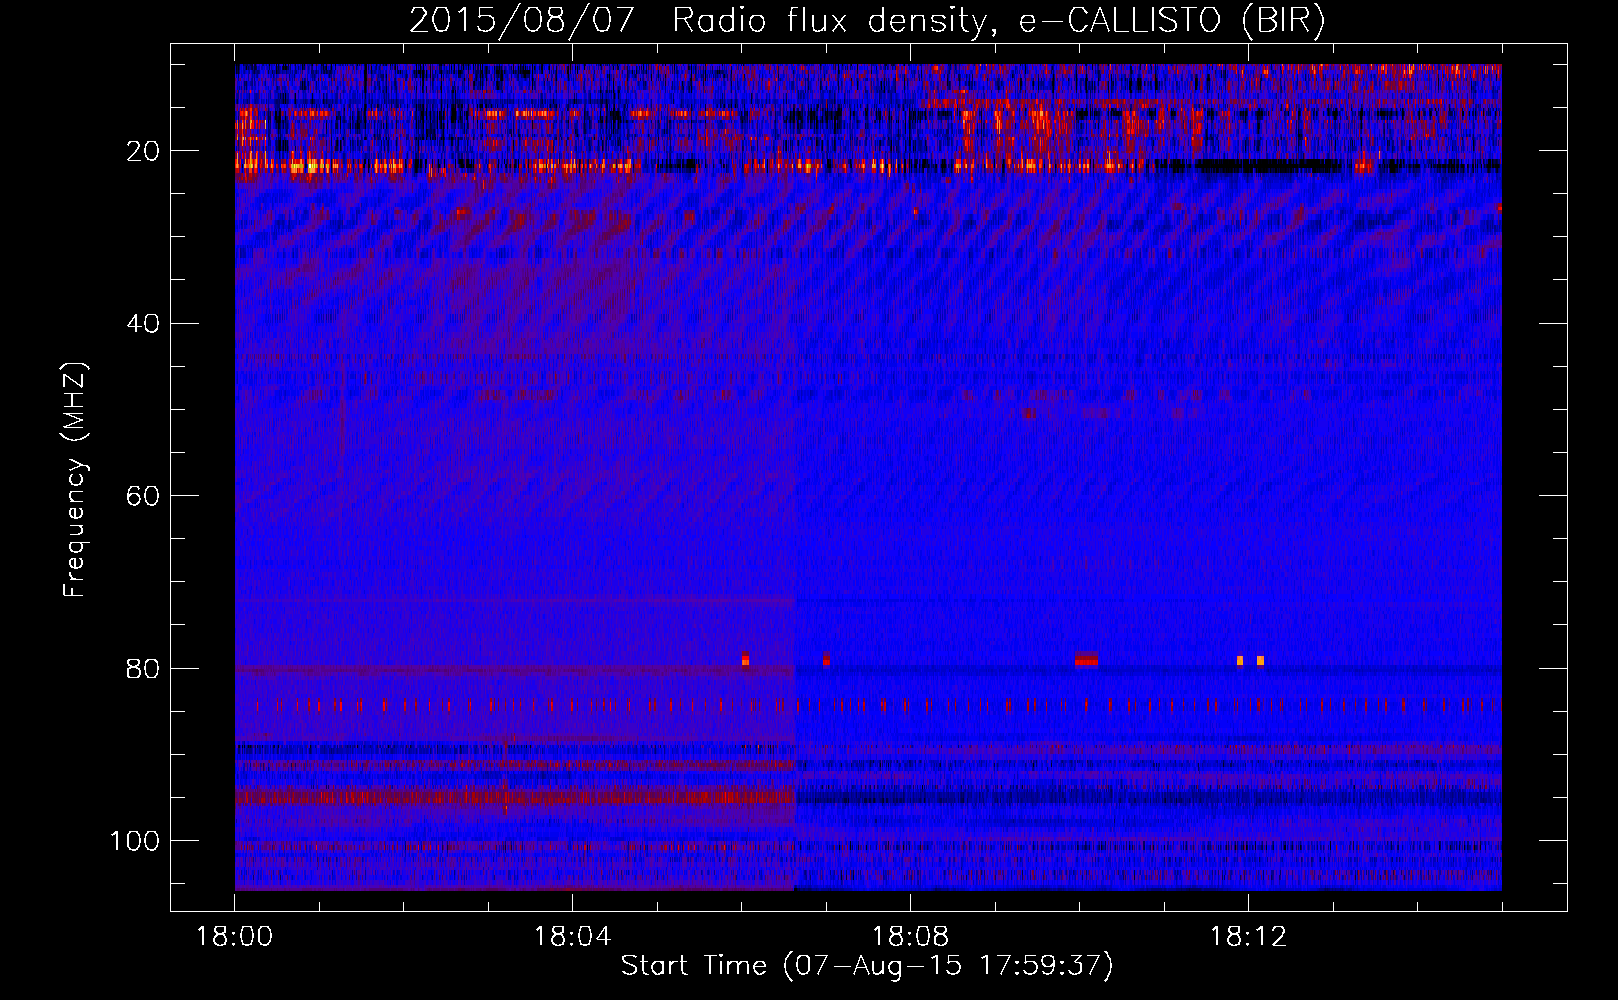The image size is (1618, 1000).
Task: Click the '18:00' time tick label
Action: tap(235, 937)
